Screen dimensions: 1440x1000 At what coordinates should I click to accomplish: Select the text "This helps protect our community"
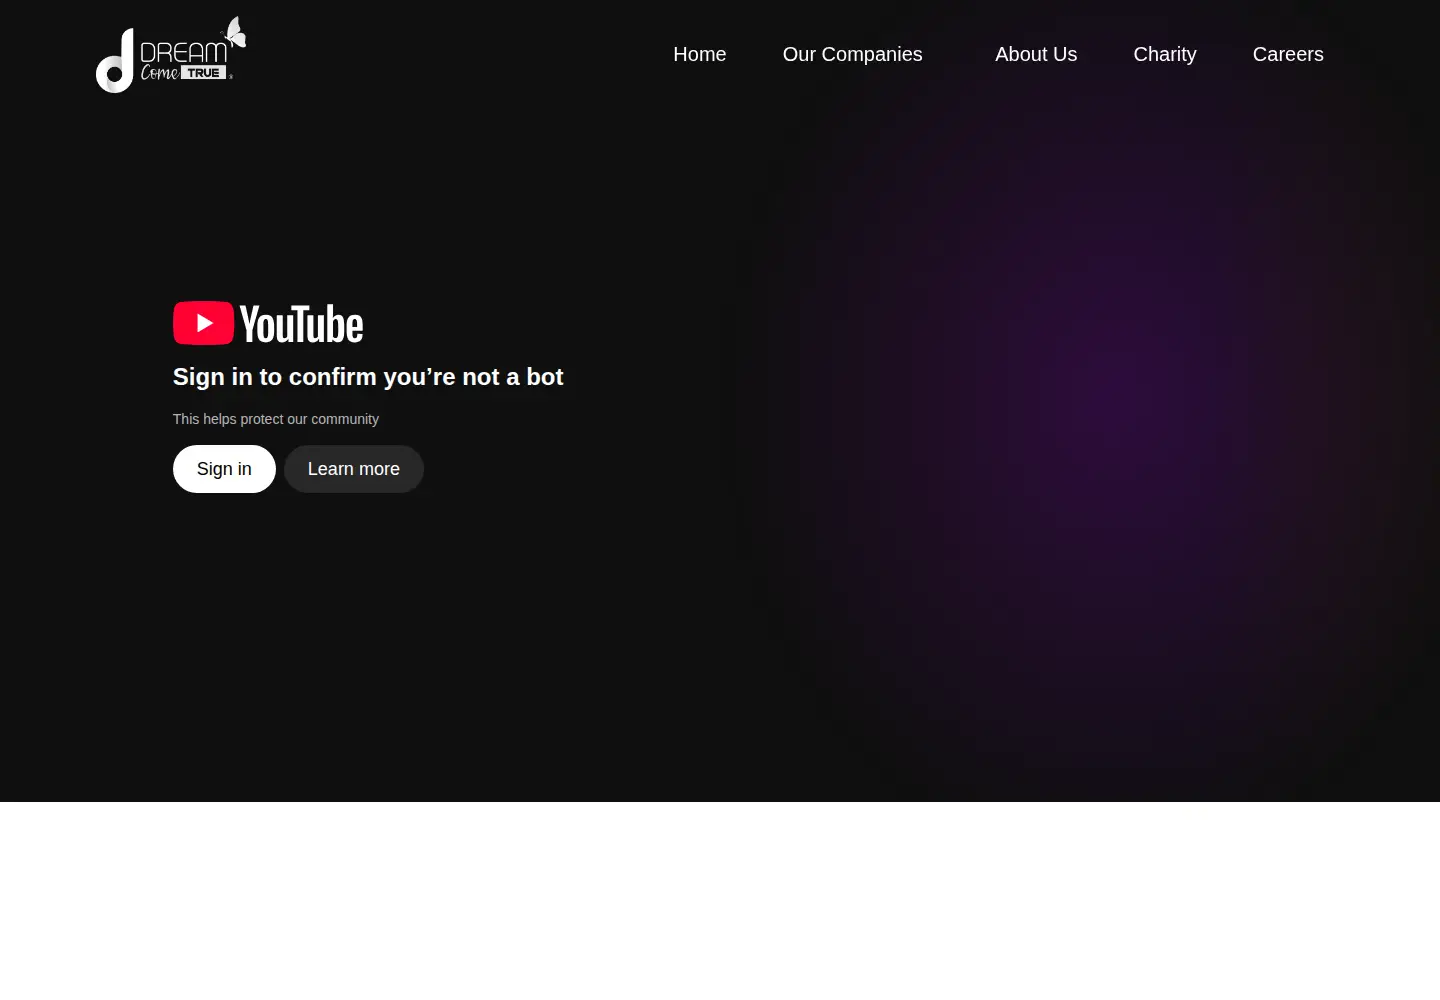tap(276, 419)
